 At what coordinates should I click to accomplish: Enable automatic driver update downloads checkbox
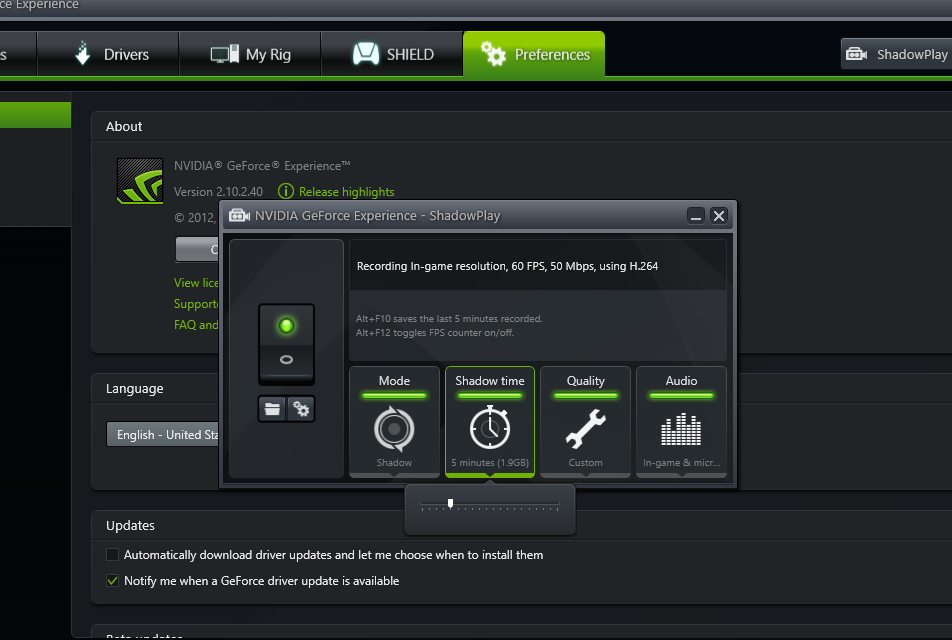112,554
